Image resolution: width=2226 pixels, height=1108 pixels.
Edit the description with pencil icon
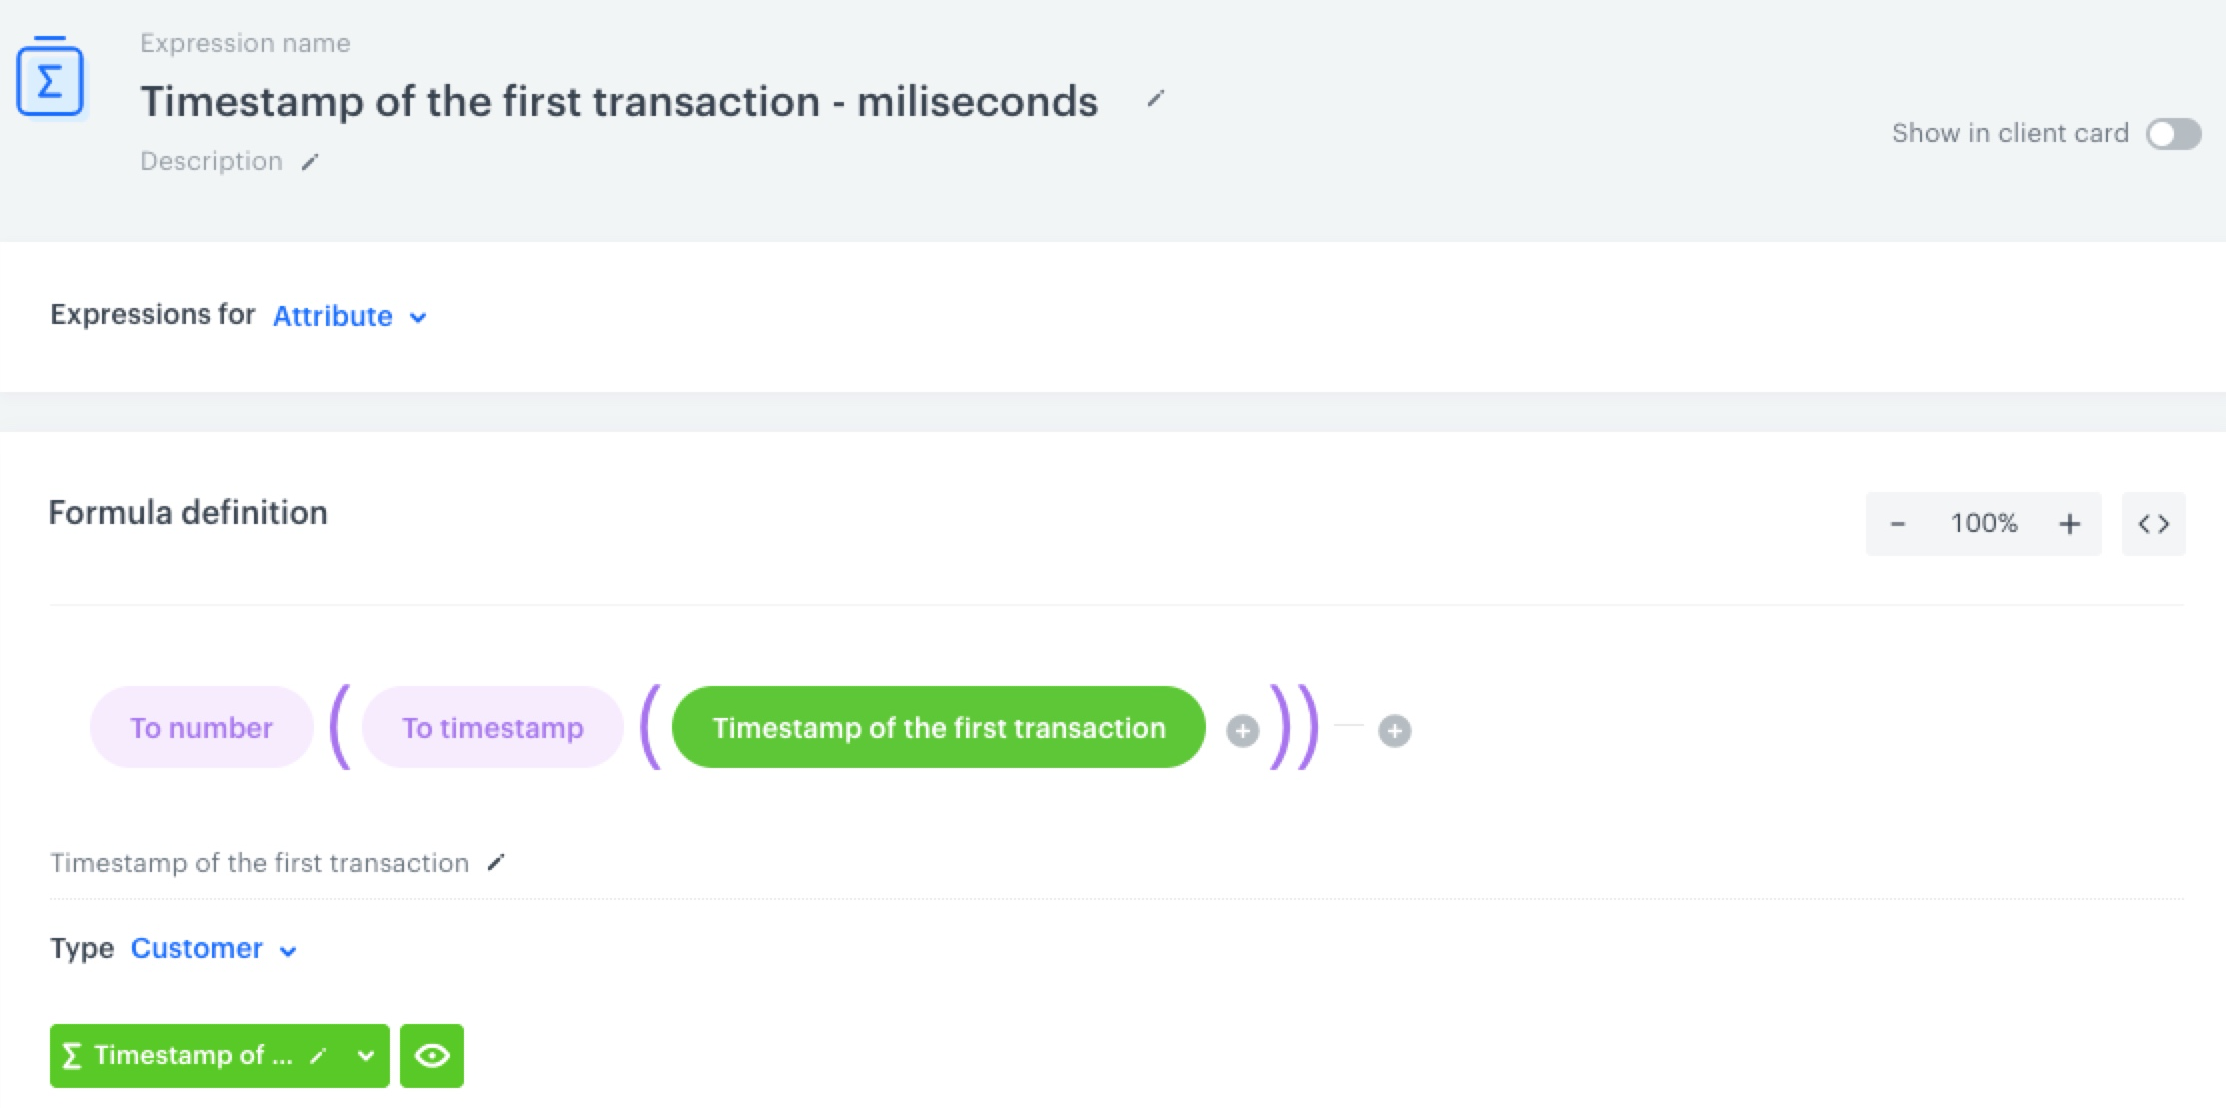click(x=310, y=162)
